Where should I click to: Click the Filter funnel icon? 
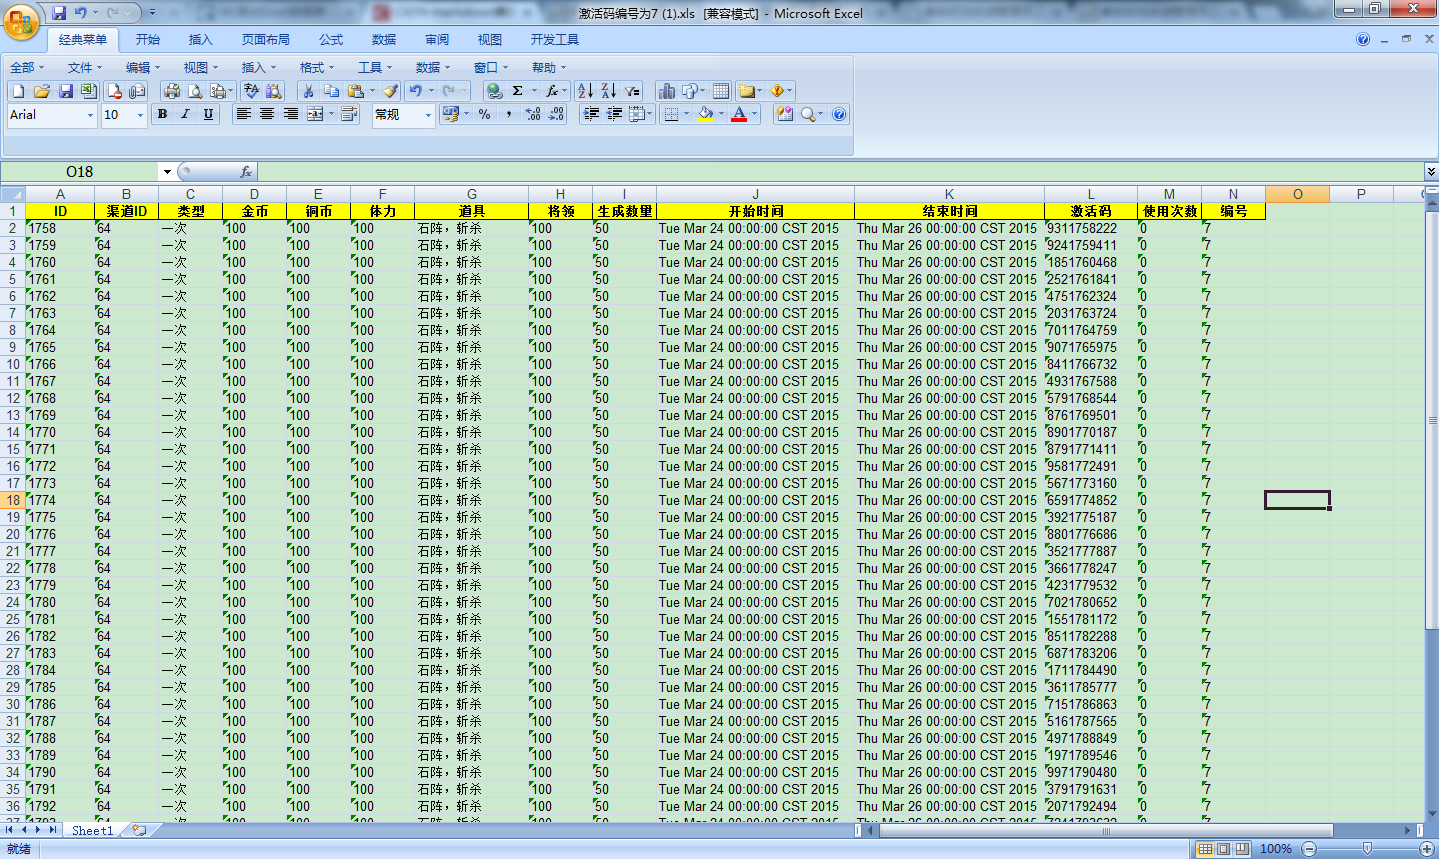pyautogui.click(x=632, y=91)
